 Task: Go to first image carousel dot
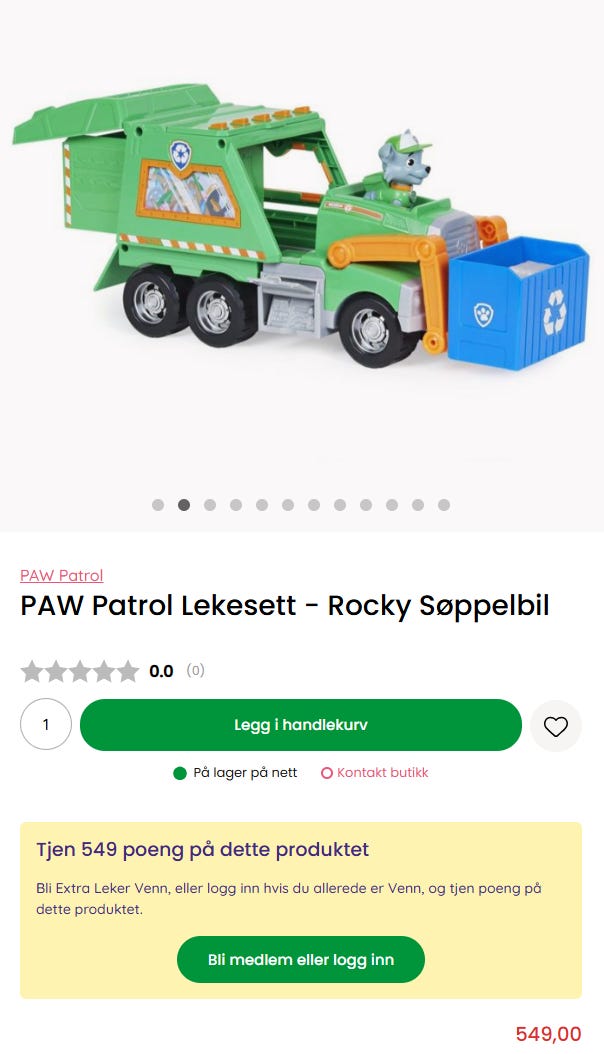[x=158, y=505]
